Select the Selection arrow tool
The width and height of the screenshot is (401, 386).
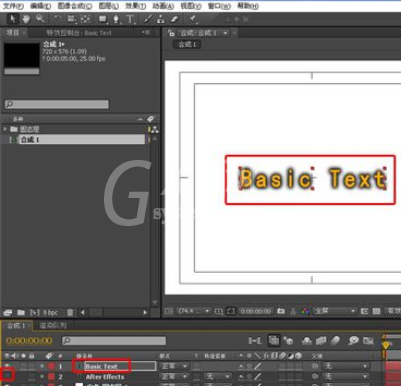[13, 19]
